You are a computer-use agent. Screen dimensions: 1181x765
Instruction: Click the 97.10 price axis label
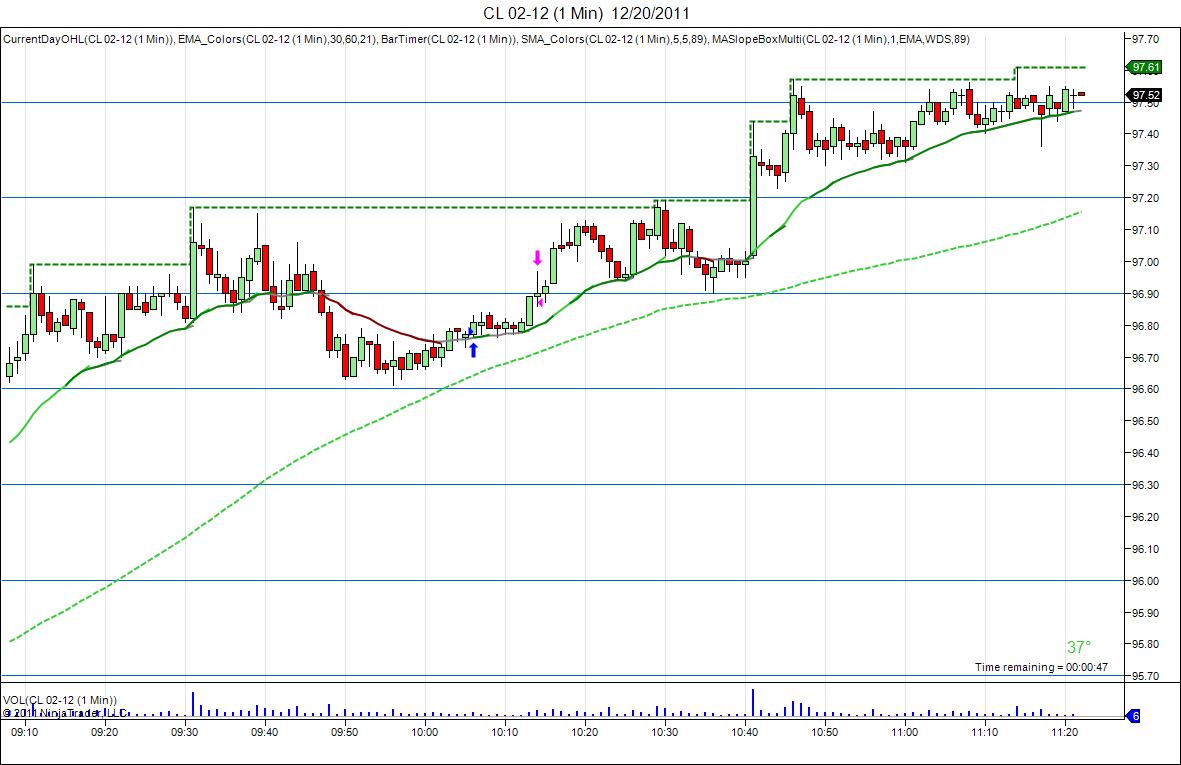[x=1146, y=230]
